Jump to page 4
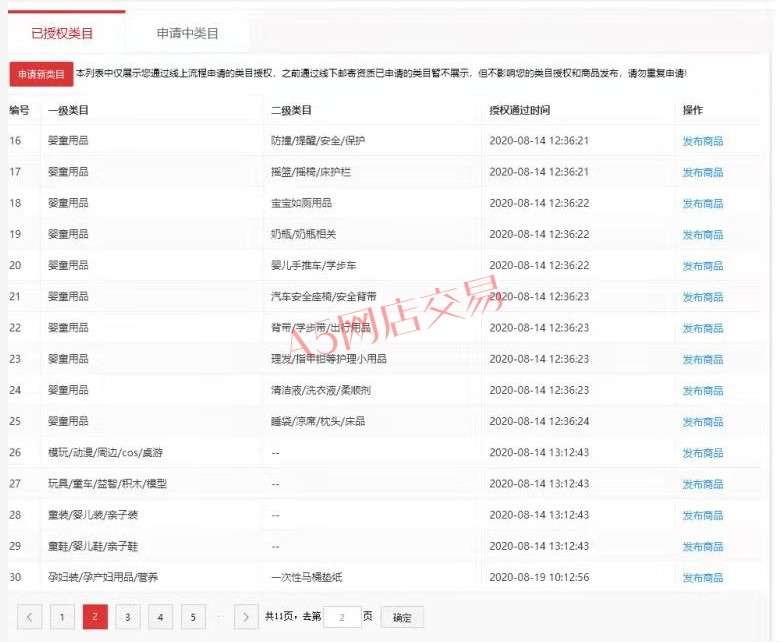The image size is (782, 642). (x=160, y=617)
